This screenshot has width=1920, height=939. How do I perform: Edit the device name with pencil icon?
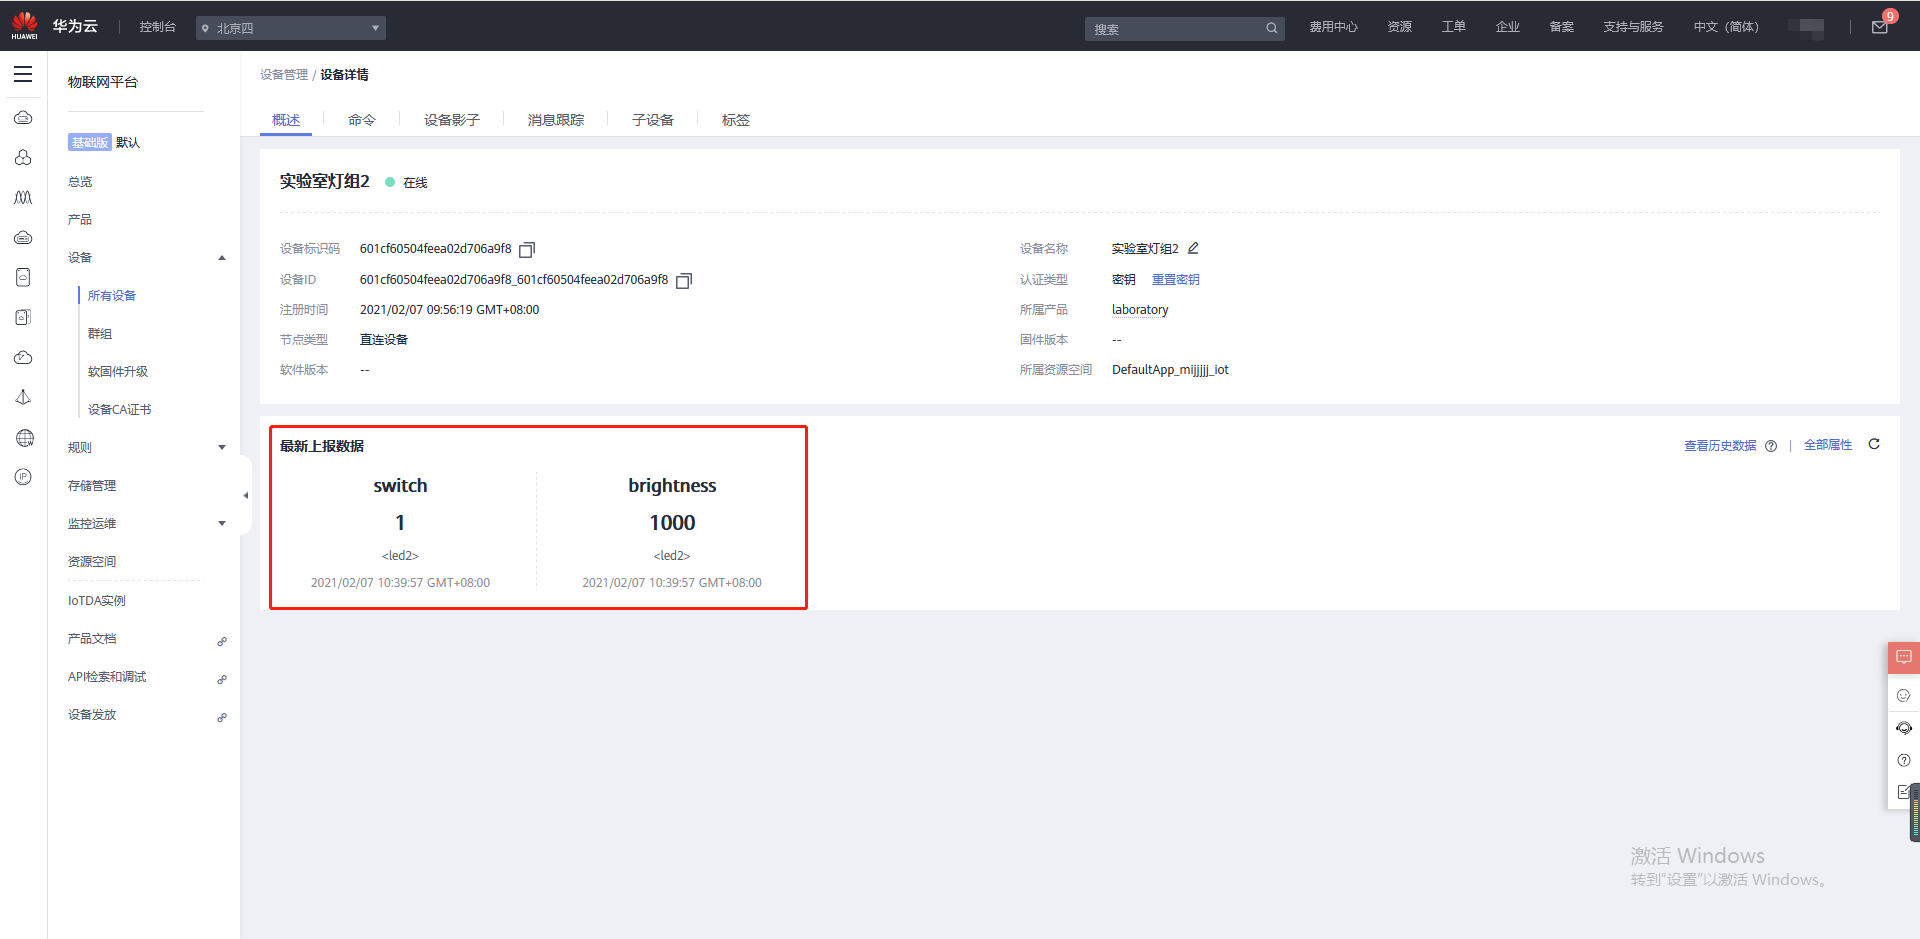[x=1193, y=248]
